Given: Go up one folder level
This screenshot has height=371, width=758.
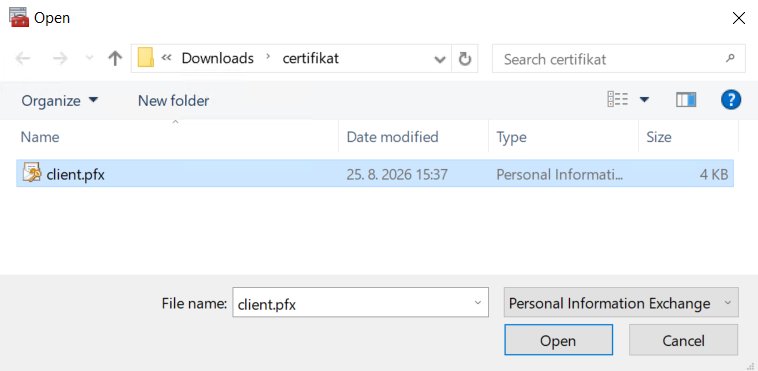Looking at the screenshot, I should pos(115,59).
